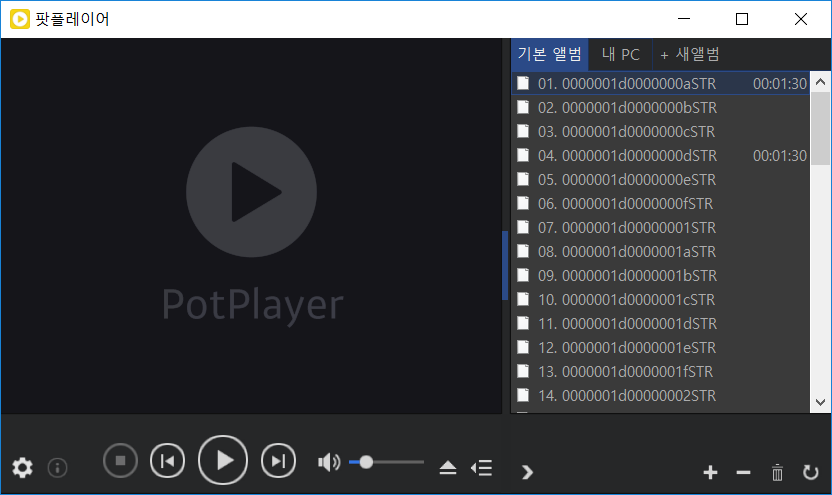Maximize the 팟플레이어 window
832x495 pixels.
point(742,19)
